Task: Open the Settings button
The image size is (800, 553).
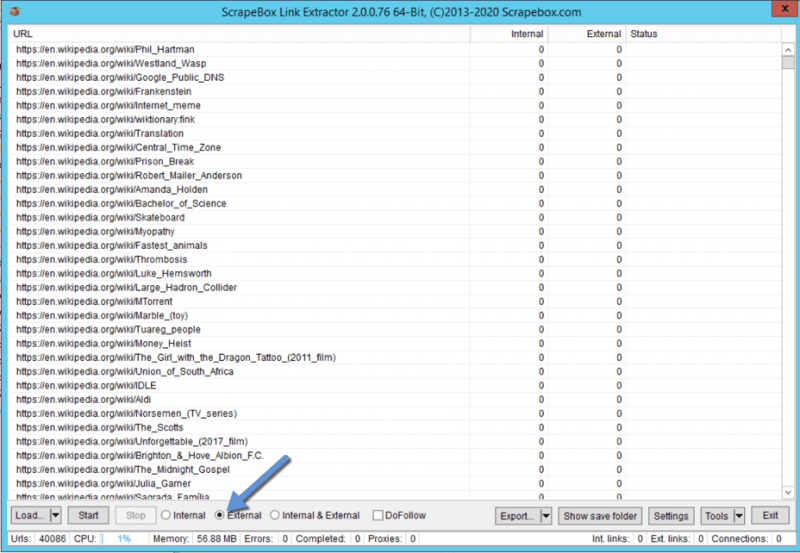Action: click(x=671, y=516)
